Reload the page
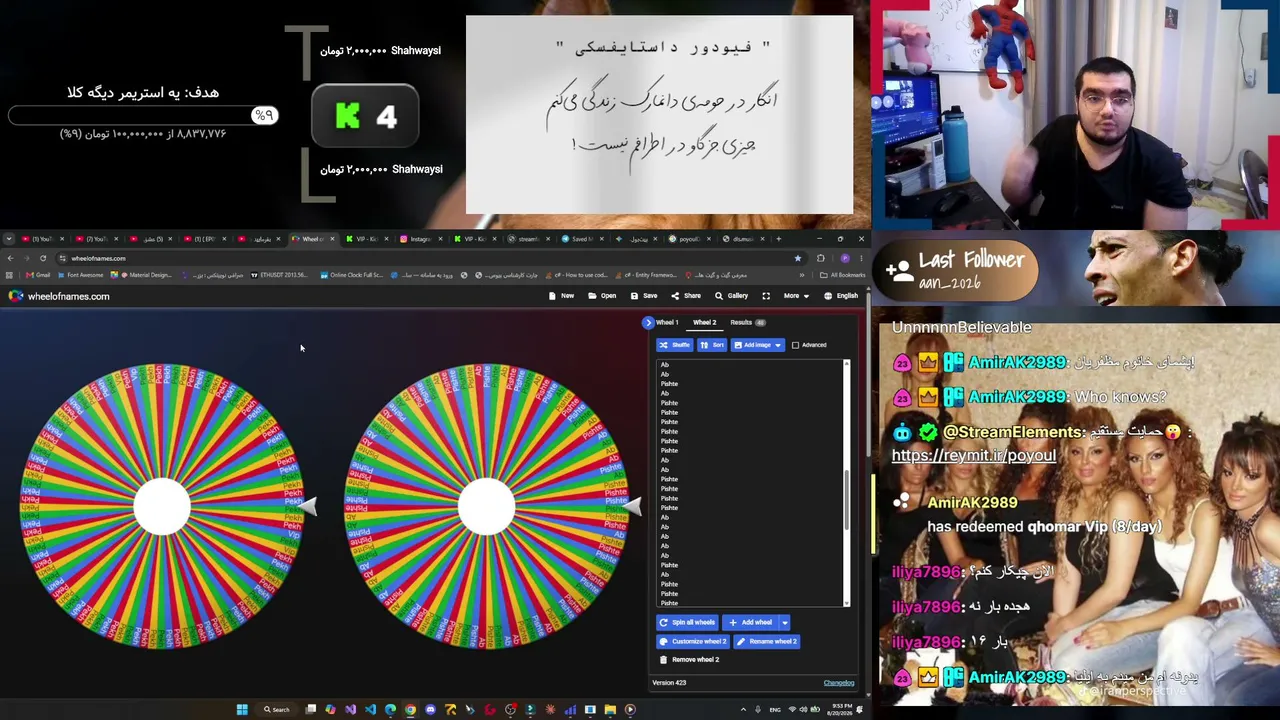This screenshot has height=720, width=1280. click(43, 258)
